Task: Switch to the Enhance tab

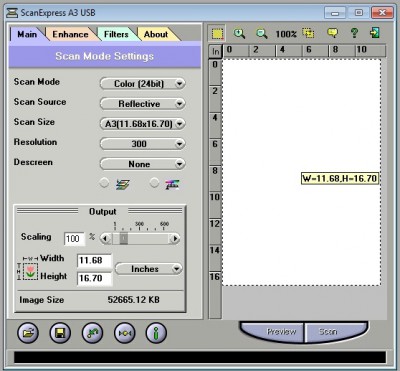Action: (x=70, y=34)
